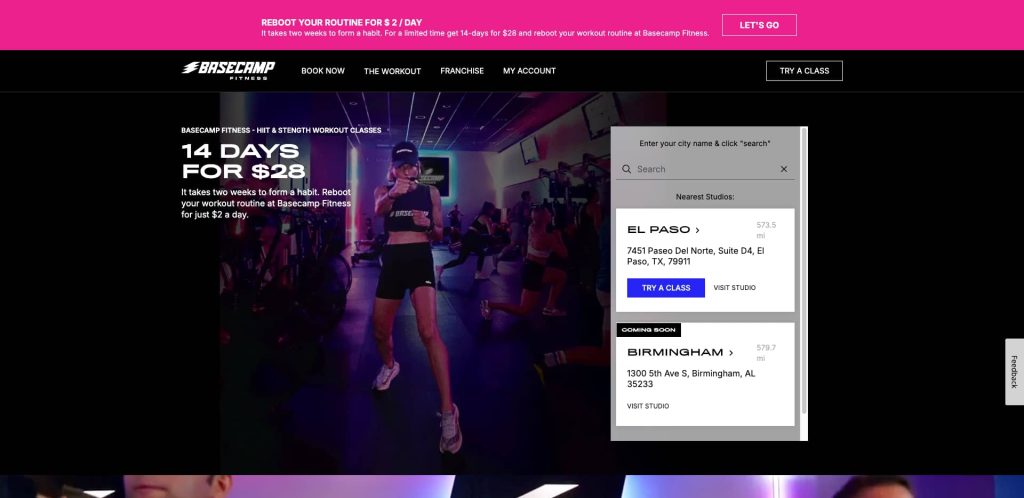The width and height of the screenshot is (1024, 498).
Task: Click the Coming Soon badge on Birmingham
Action: (x=648, y=330)
